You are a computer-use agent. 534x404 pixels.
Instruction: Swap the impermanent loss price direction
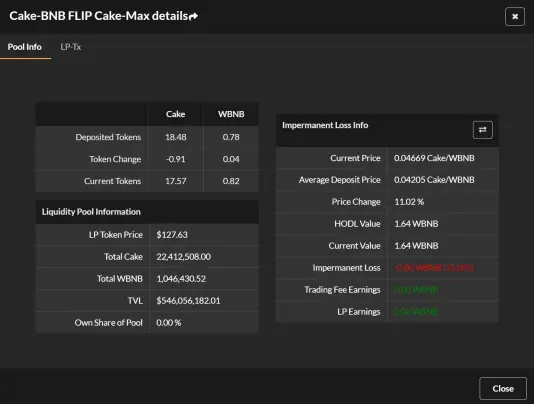tap(483, 130)
